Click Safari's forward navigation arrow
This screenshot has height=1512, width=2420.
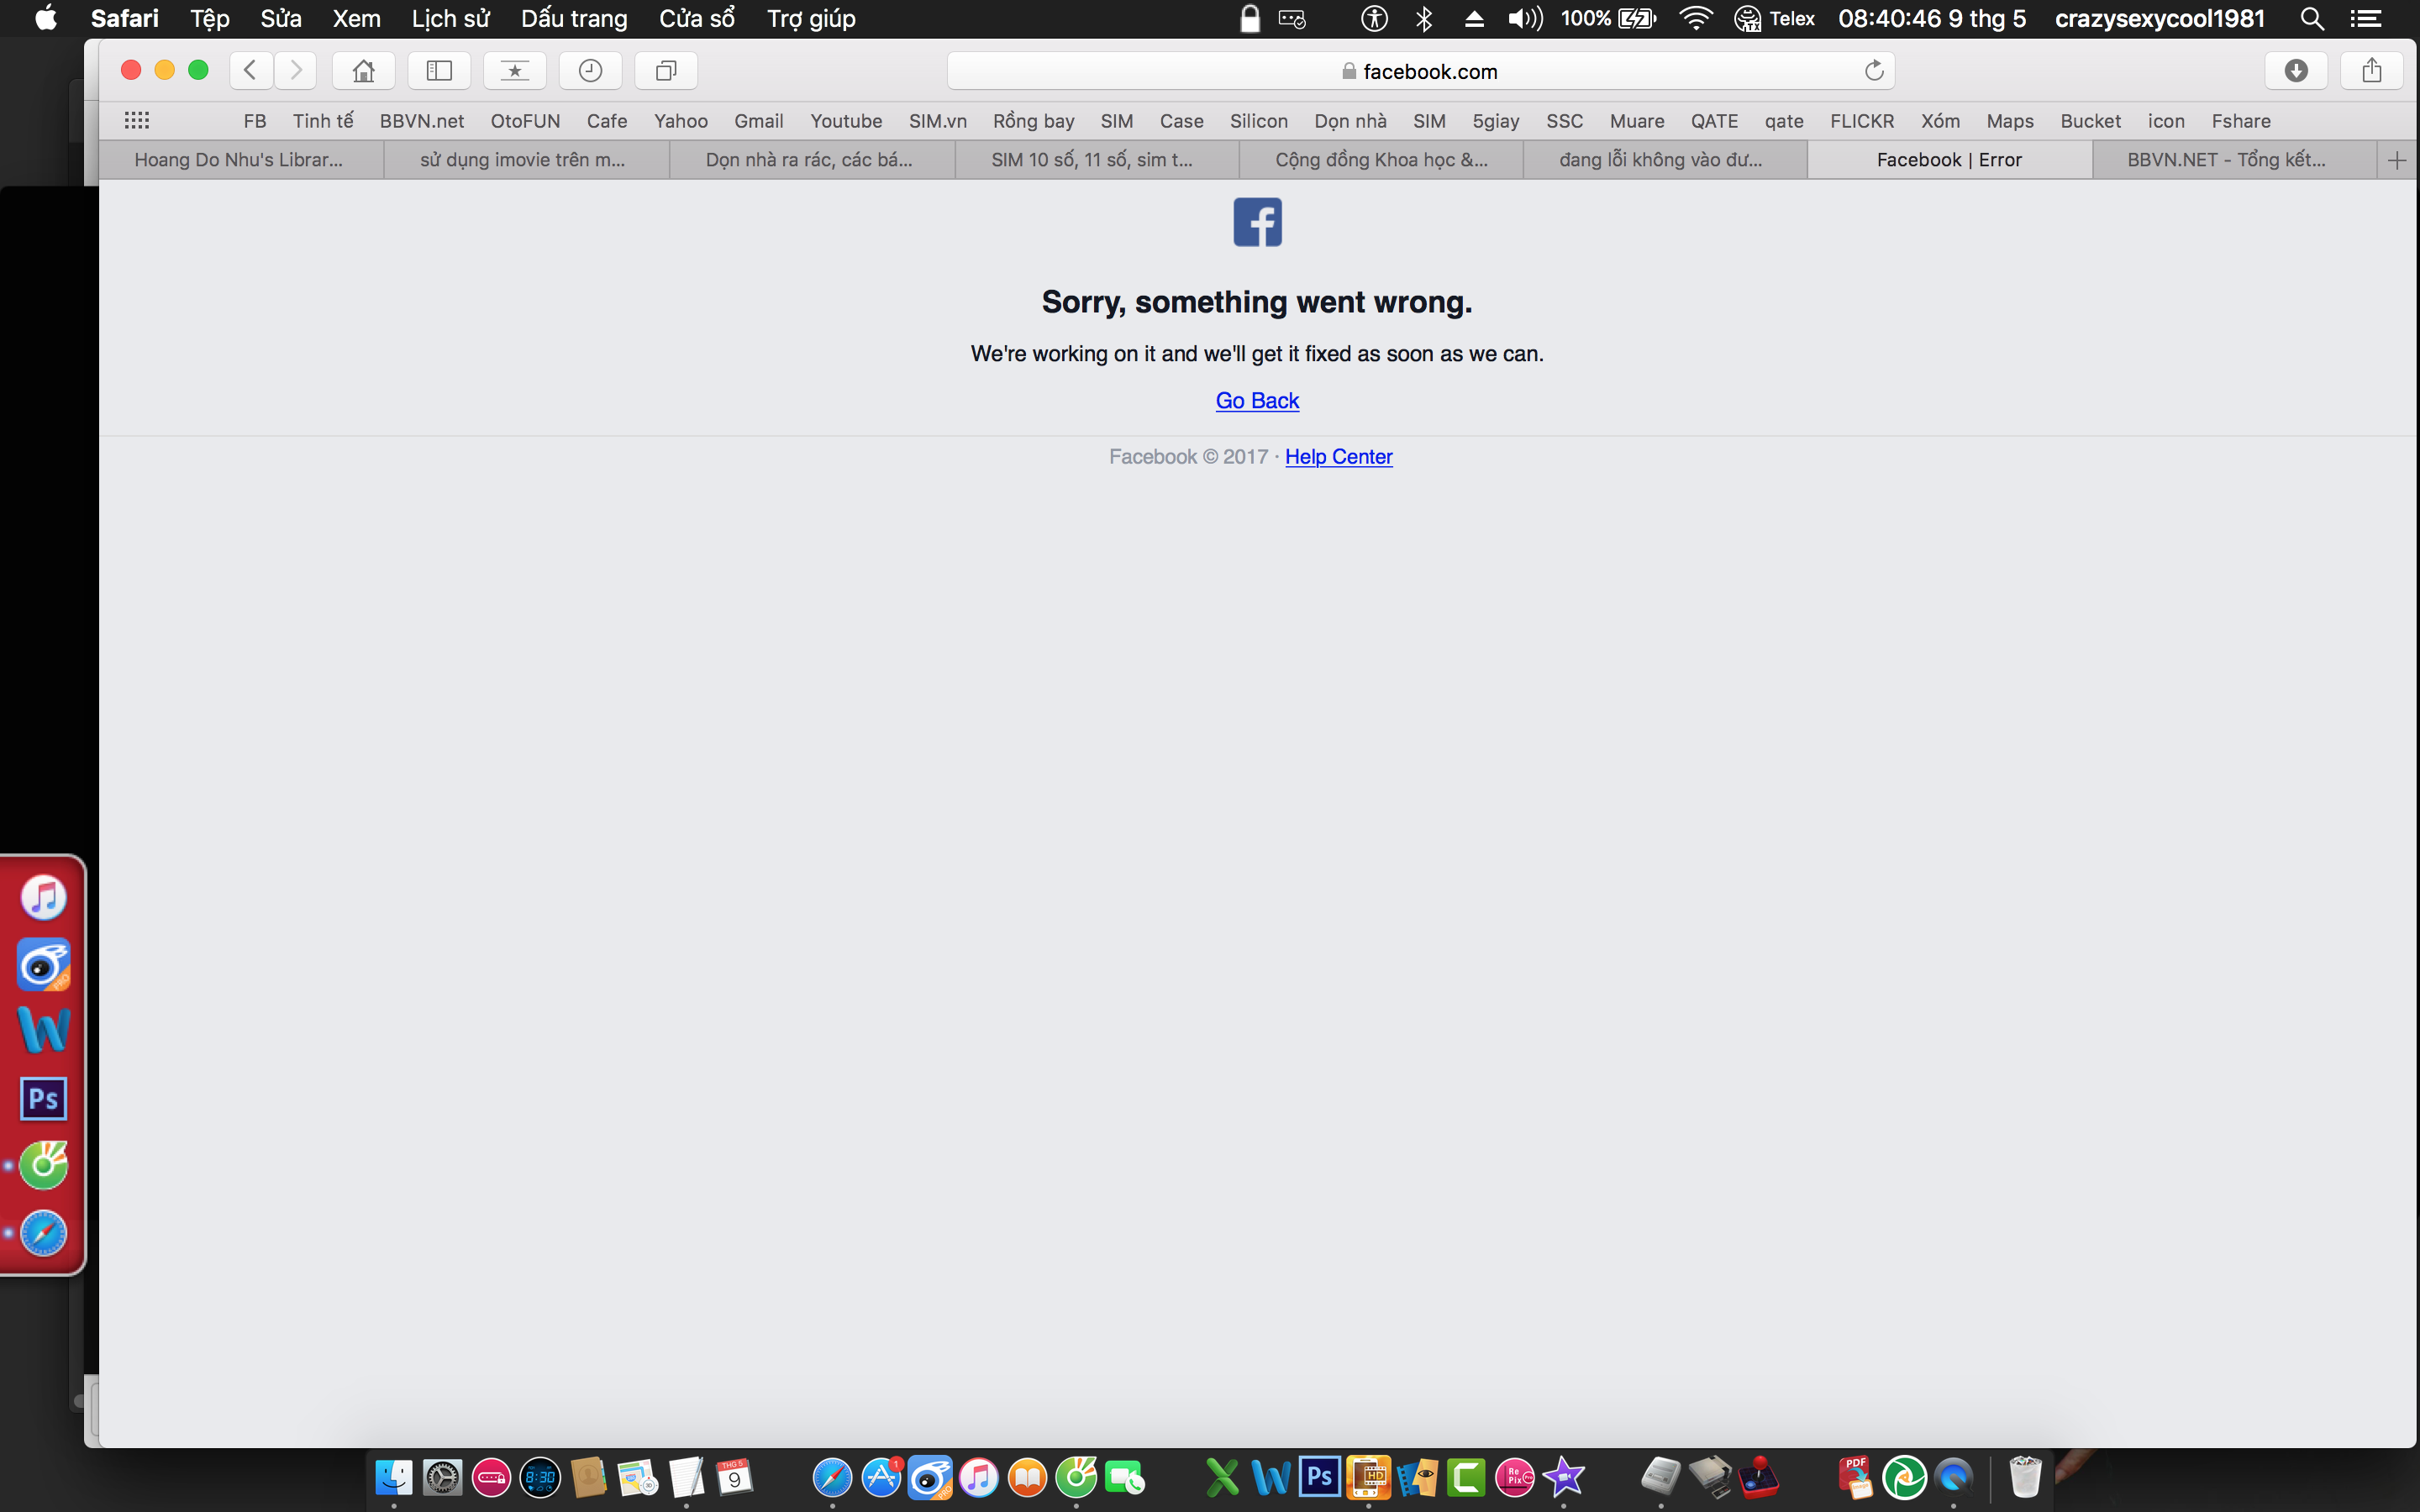tap(295, 70)
